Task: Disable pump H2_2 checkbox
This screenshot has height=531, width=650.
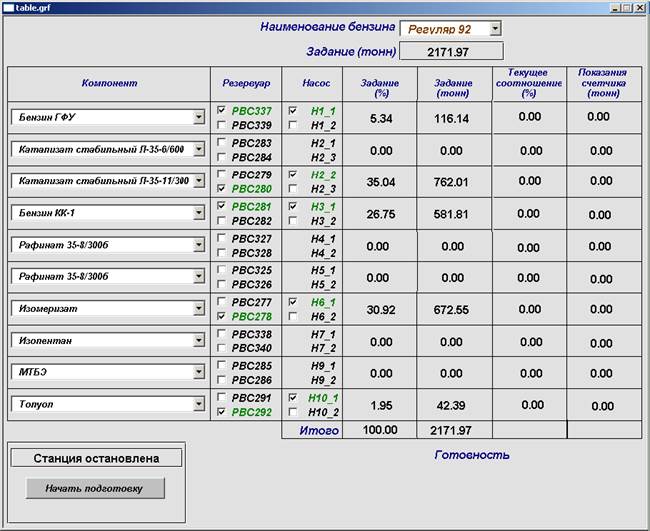Action: (292, 174)
